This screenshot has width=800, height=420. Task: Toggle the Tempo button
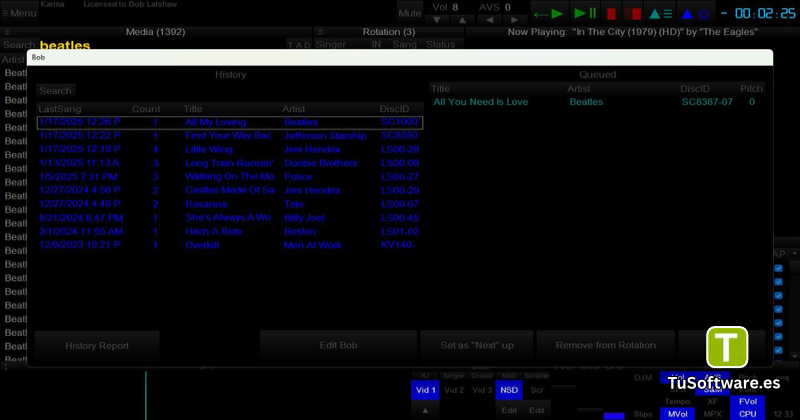point(678,402)
